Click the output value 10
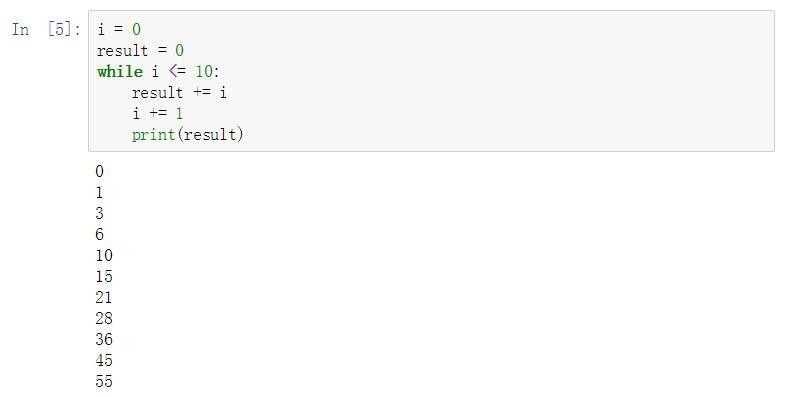 coord(104,255)
